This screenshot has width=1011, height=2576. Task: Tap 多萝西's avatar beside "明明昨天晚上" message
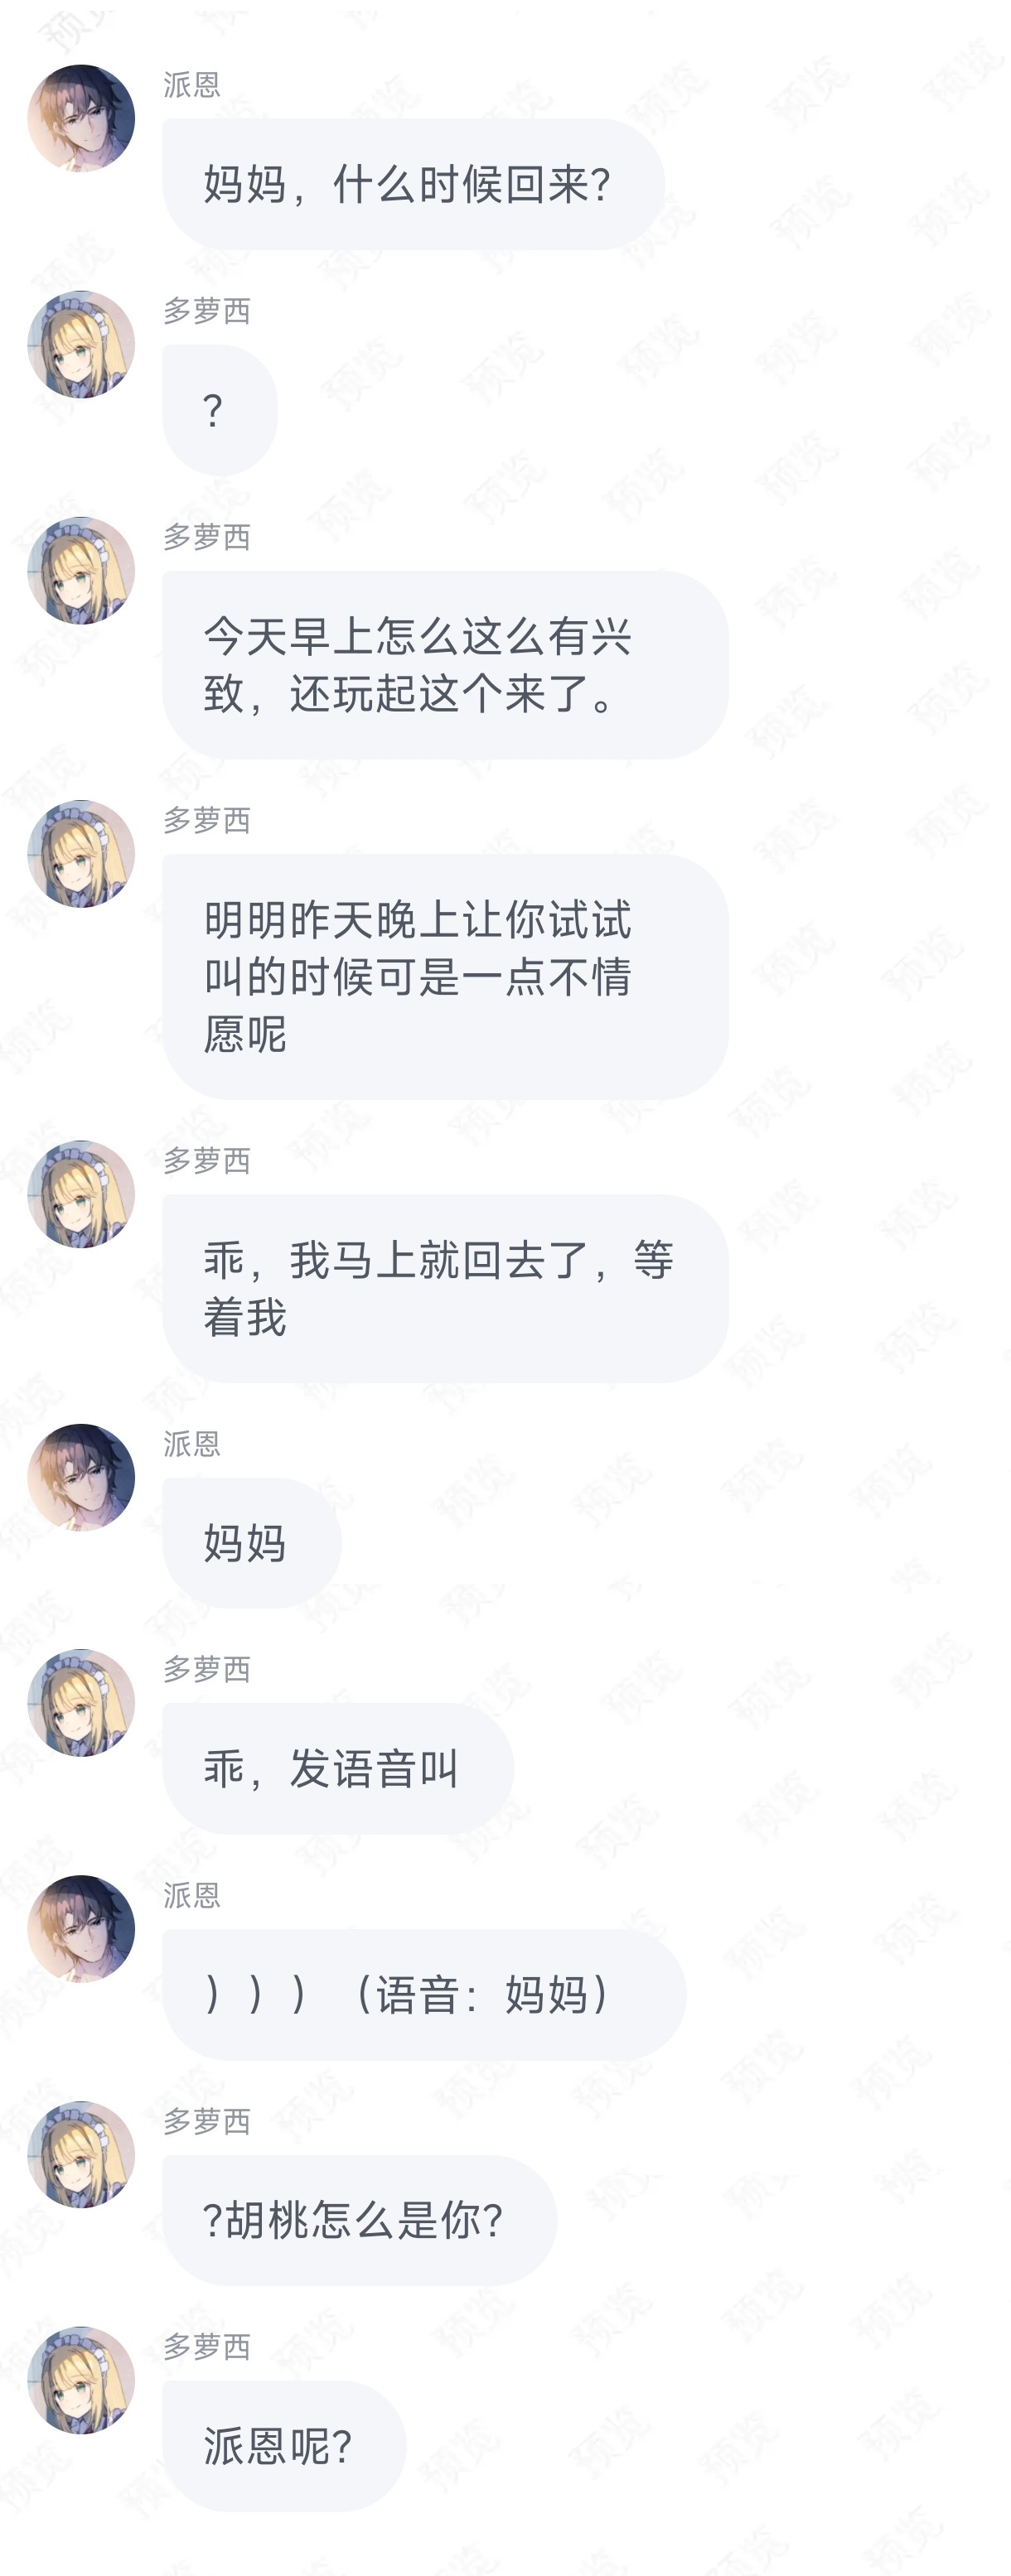(x=81, y=853)
